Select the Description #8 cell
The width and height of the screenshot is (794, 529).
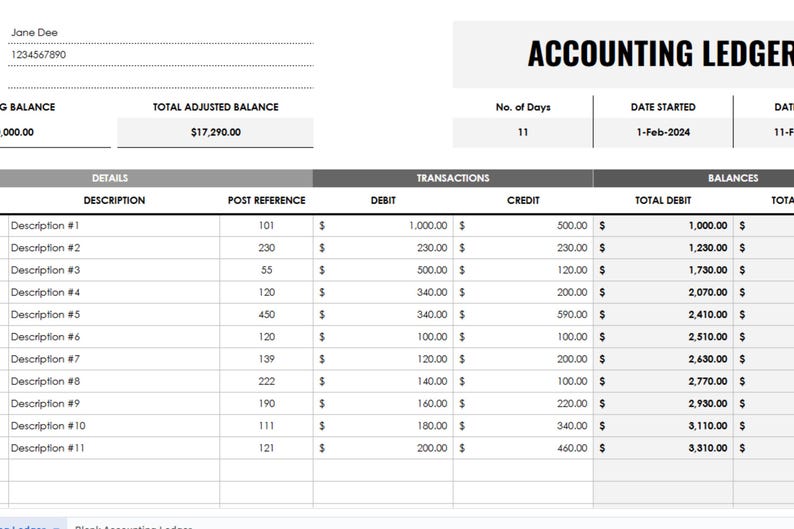point(114,382)
